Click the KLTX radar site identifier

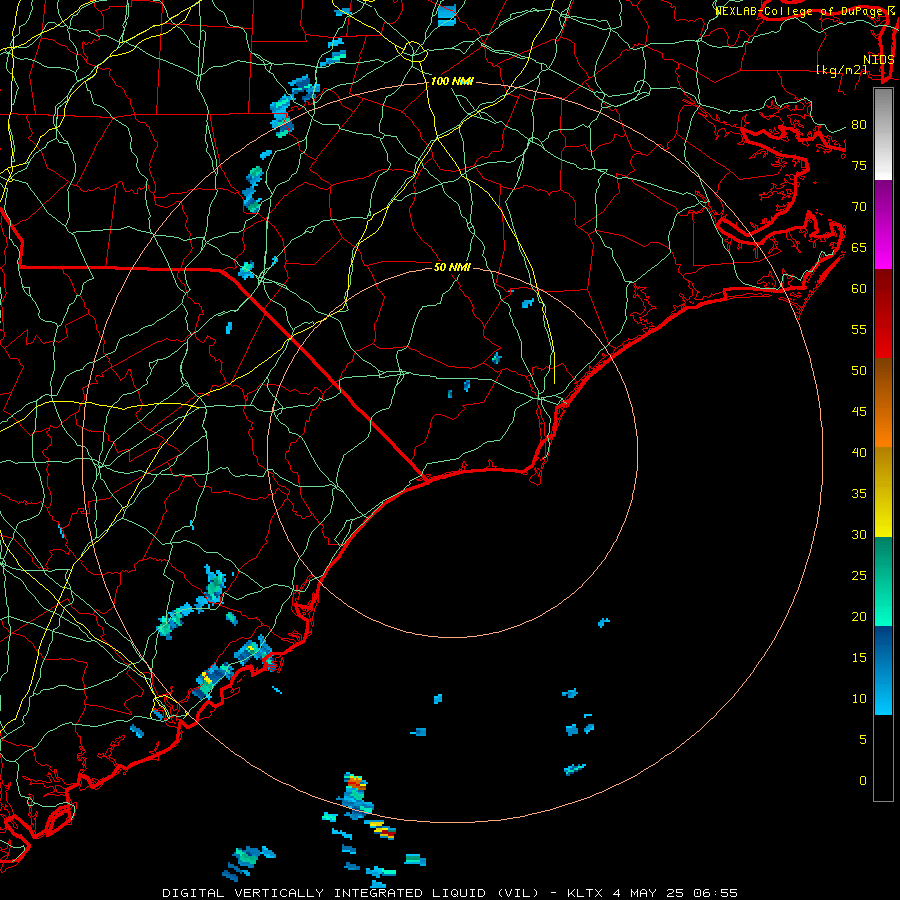coord(585,893)
